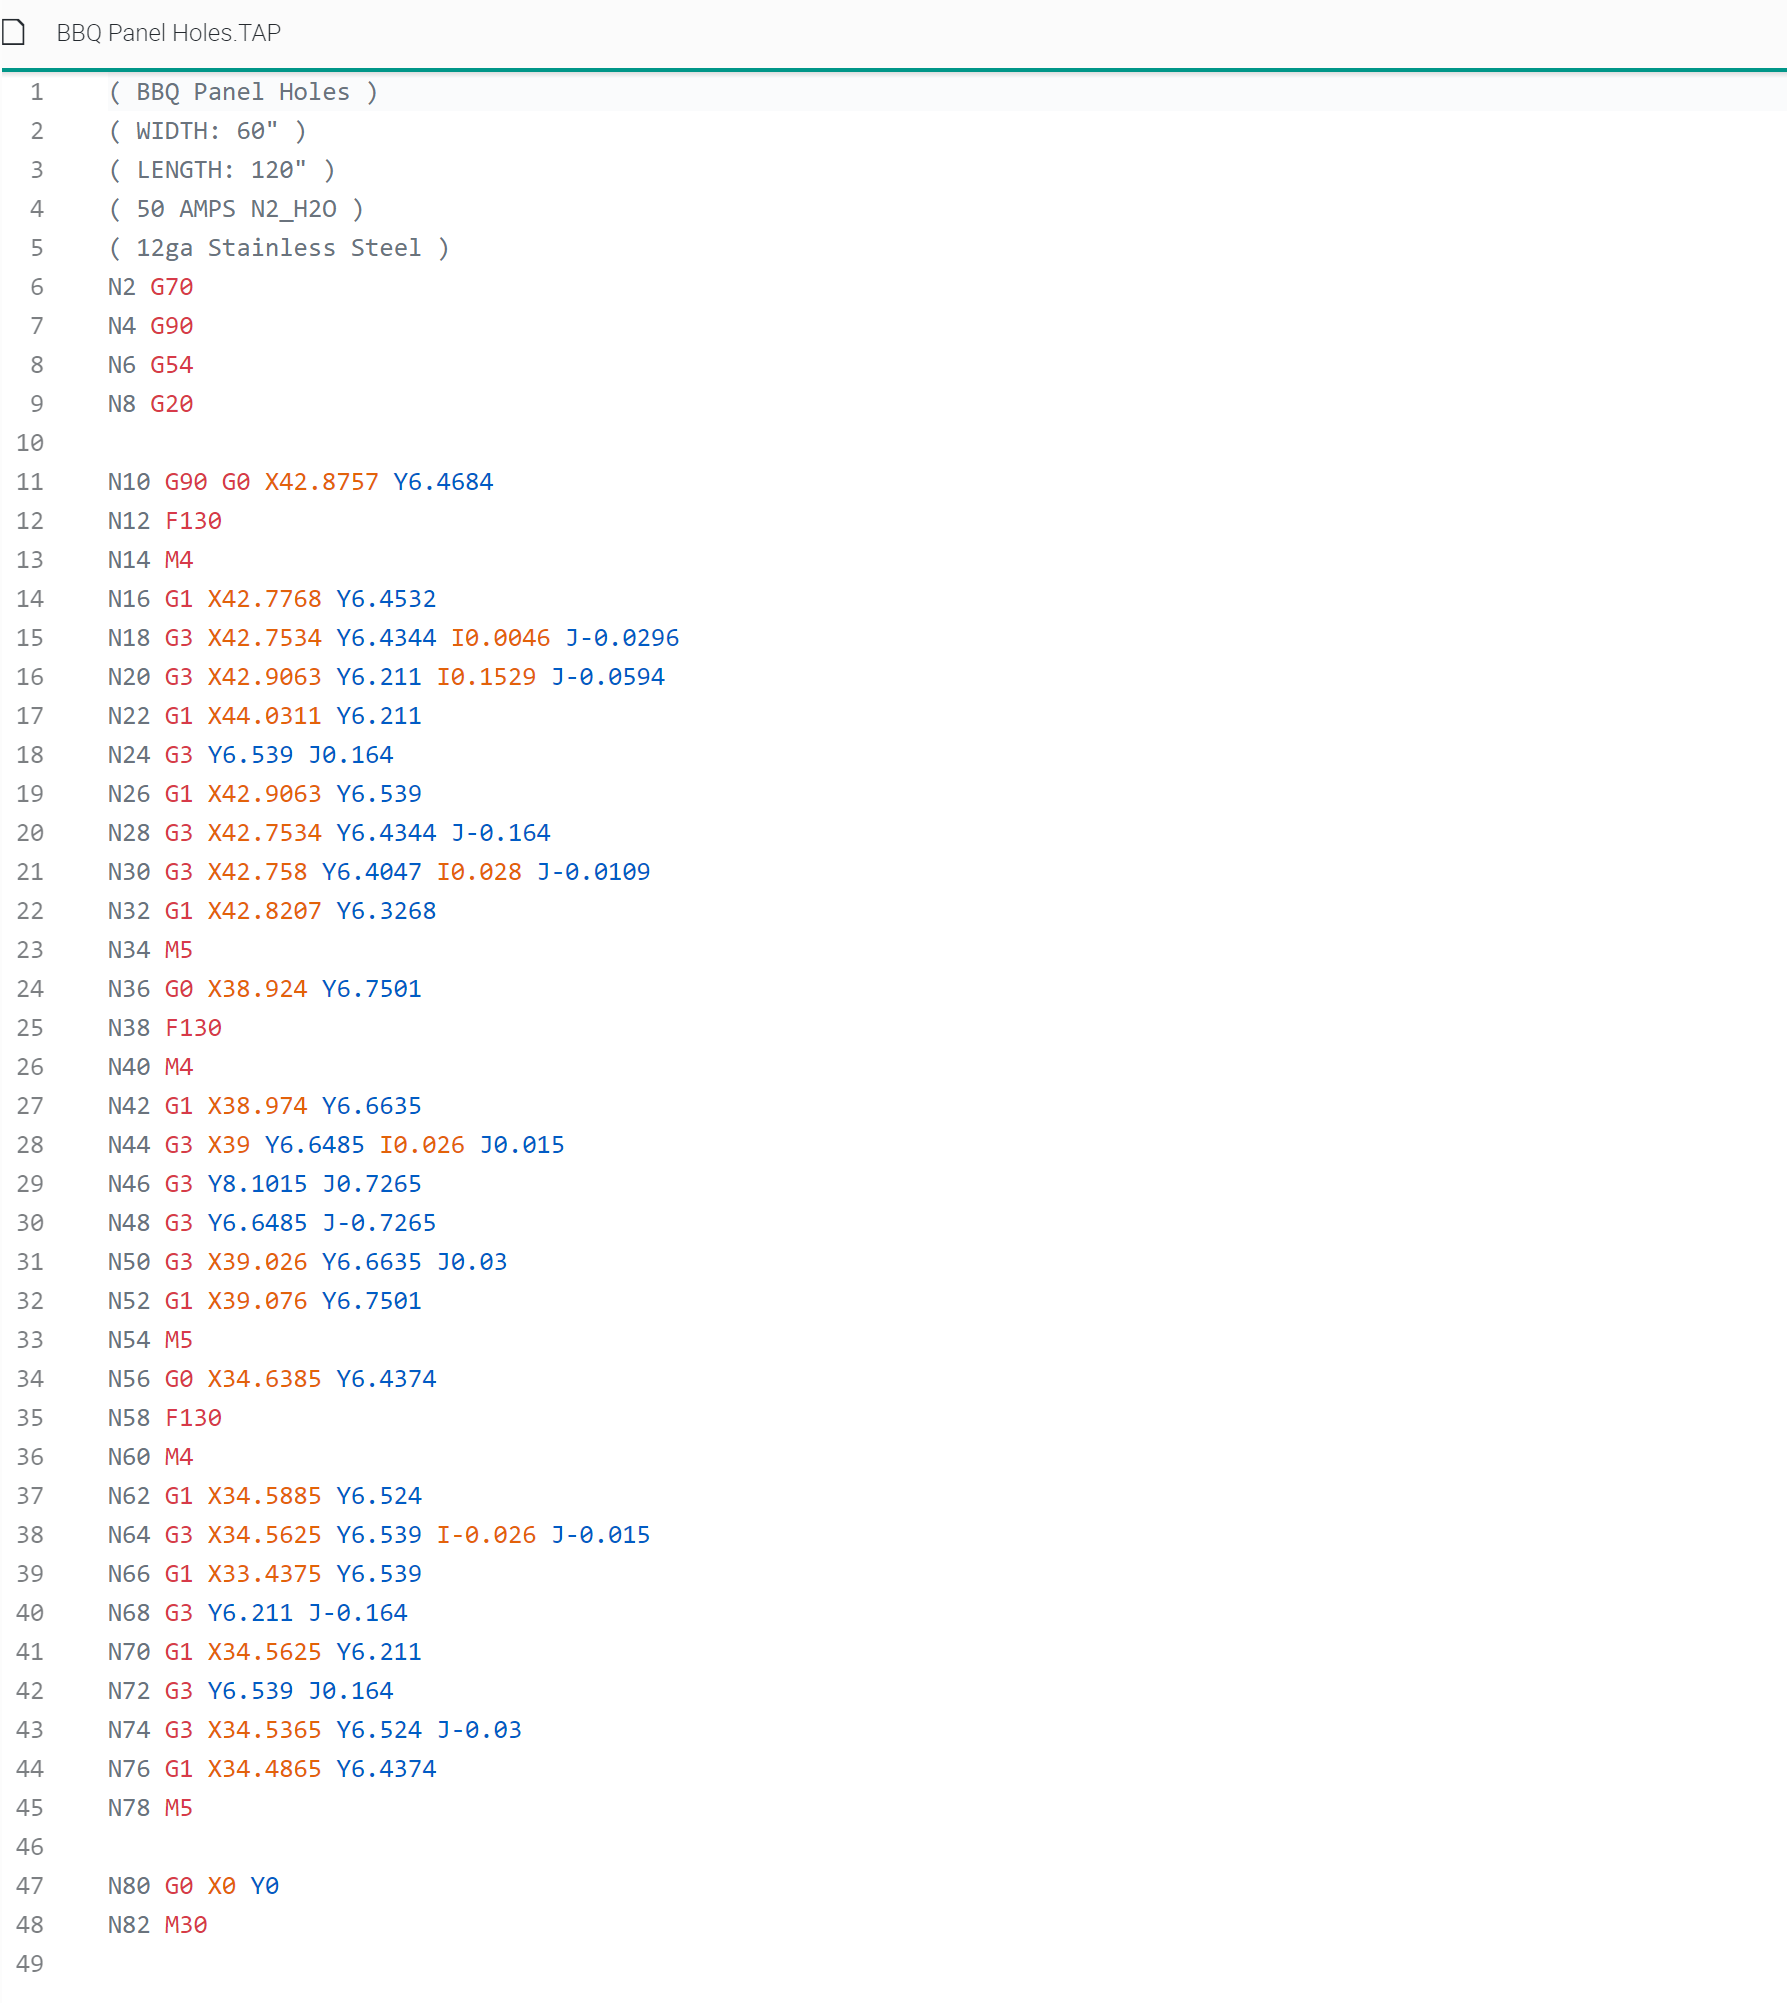The width and height of the screenshot is (1787, 2003).
Task: Click the file icon beside BBQ Panel Holes.TAP
Action: 13,33
